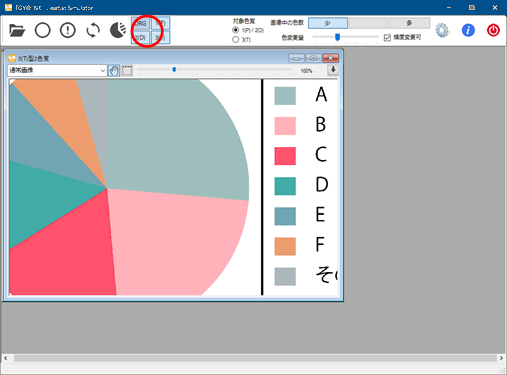The width and height of the screenshot is (507, 375).
Task: Click the plain circle toolbar icon
Action: pos(43,30)
